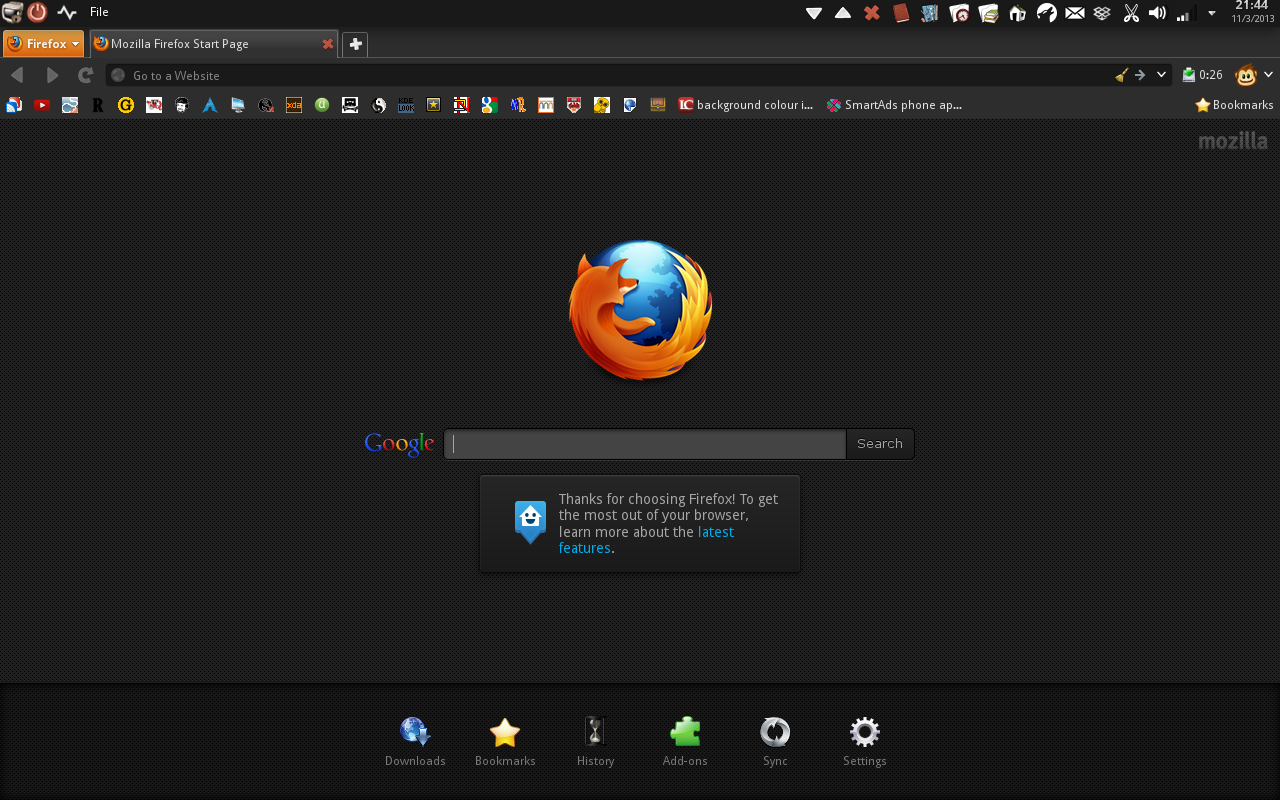The image size is (1280, 800).
Task: Go forward to the next page
Action: (x=52, y=75)
